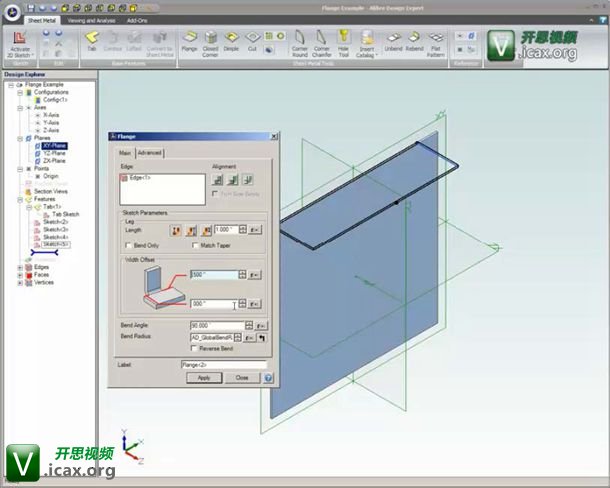Click the Activate 2D Sketch tool
Viewport: 610px width, 488px height.
19,44
